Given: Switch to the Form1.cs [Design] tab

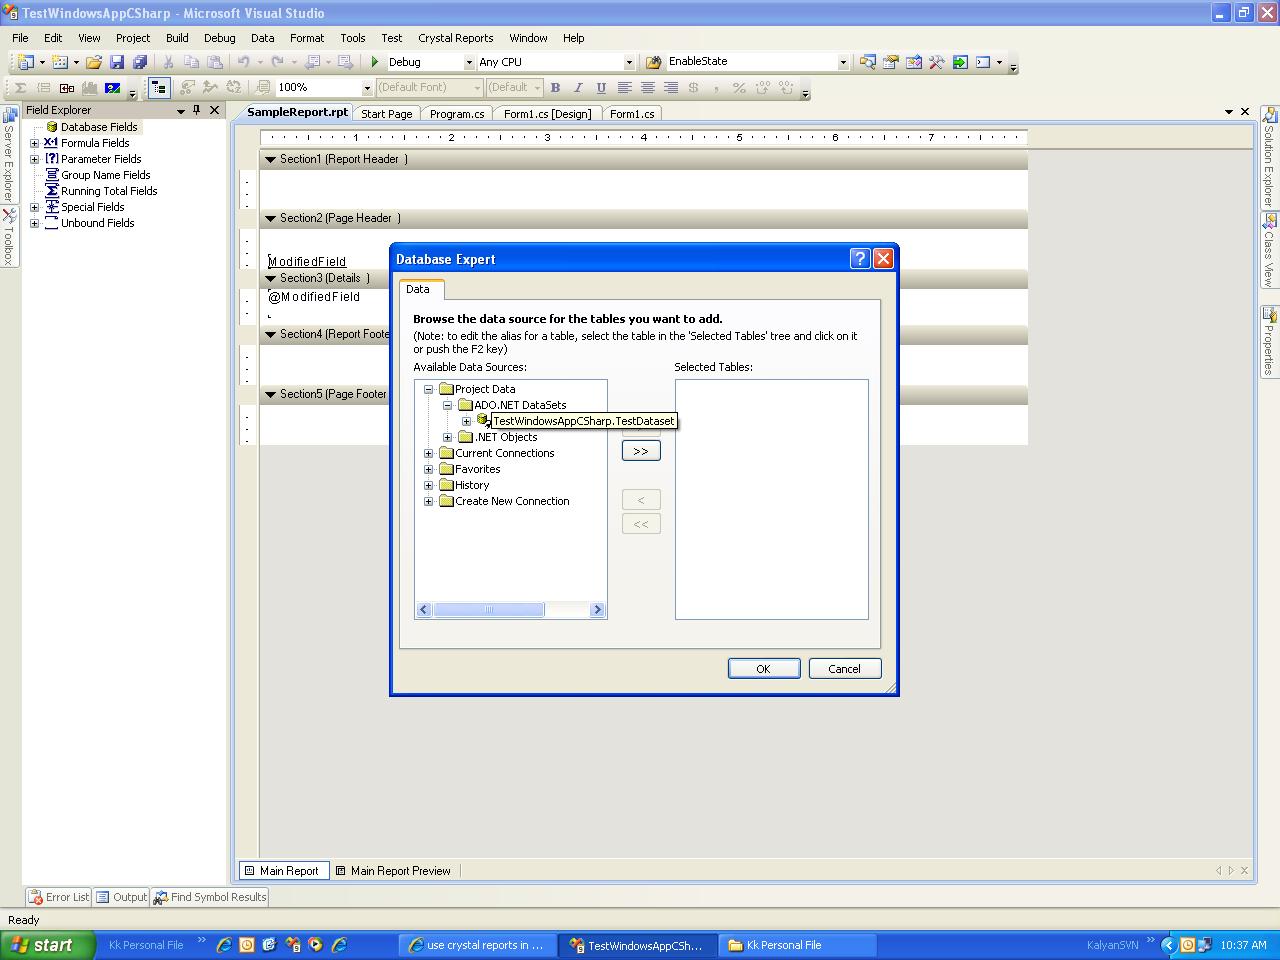Looking at the screenshot, I should (546, 113).
